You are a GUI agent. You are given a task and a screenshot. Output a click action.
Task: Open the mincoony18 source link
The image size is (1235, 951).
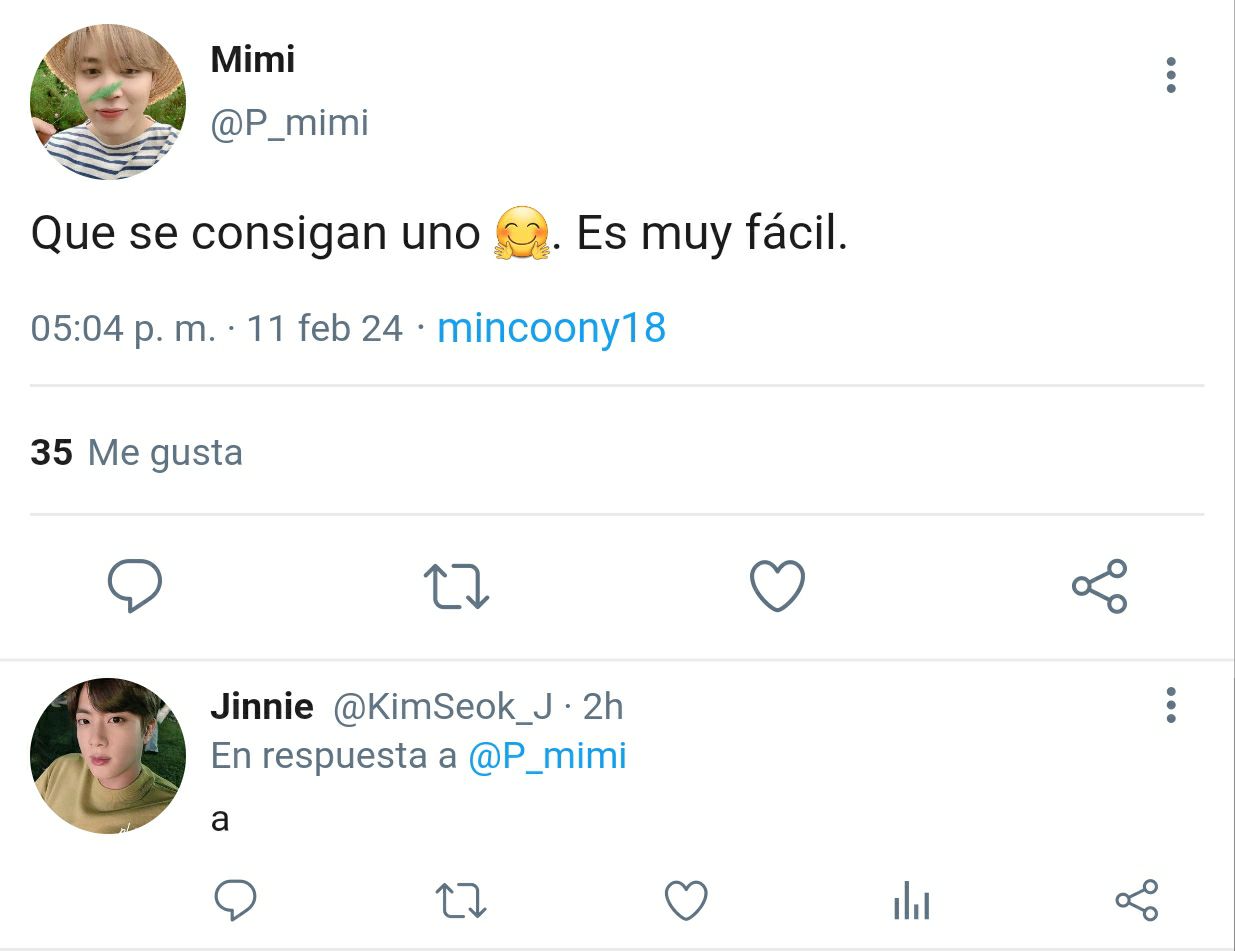click(552, 329)
